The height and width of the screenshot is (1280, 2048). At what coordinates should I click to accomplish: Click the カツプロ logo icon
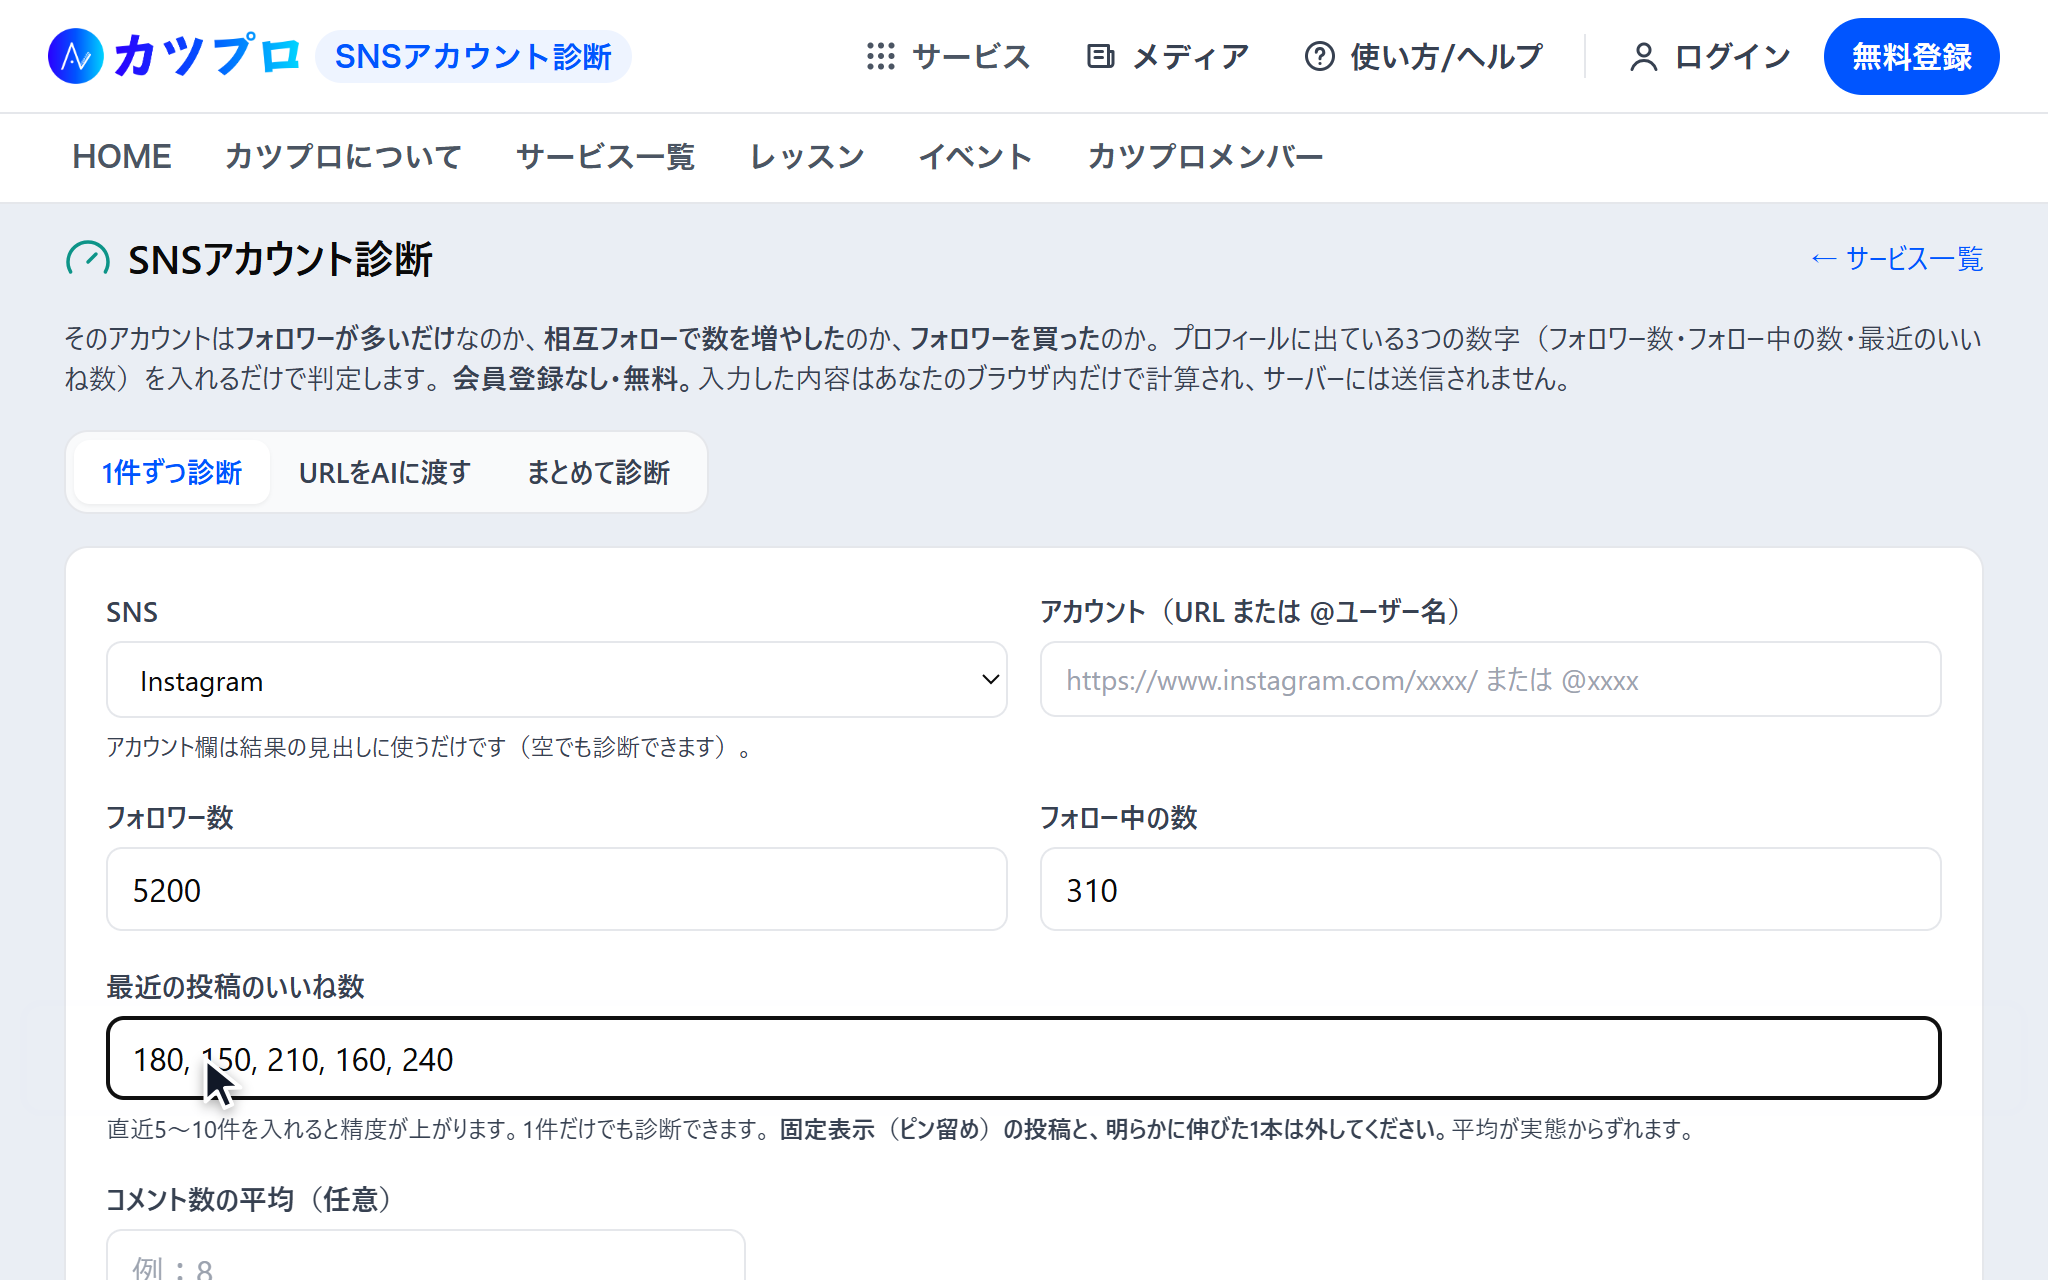coord(76,56)
